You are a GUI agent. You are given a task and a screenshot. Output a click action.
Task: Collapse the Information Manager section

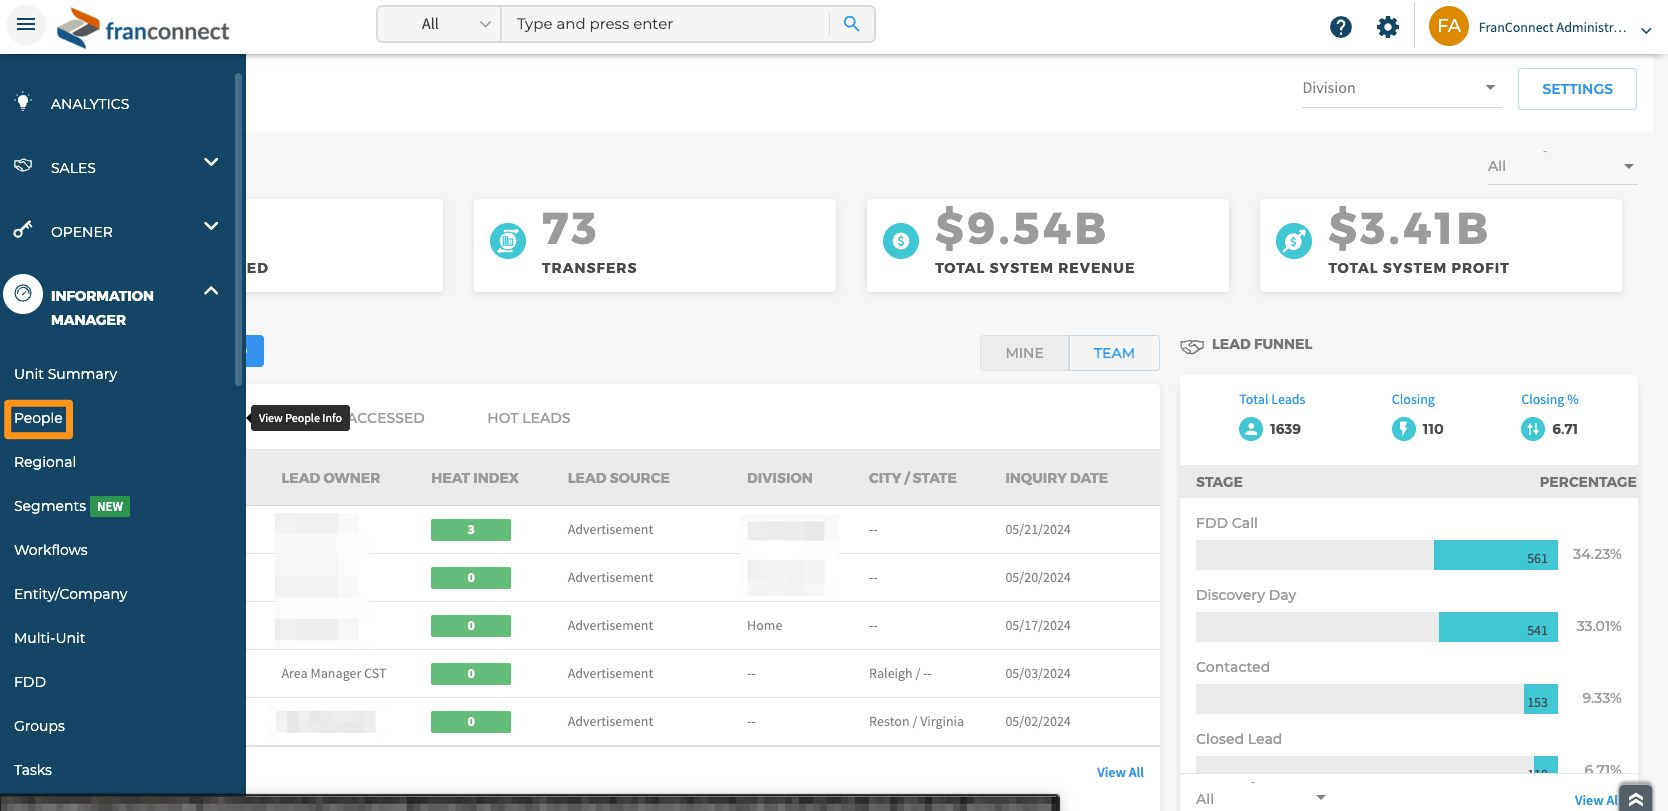211,291
